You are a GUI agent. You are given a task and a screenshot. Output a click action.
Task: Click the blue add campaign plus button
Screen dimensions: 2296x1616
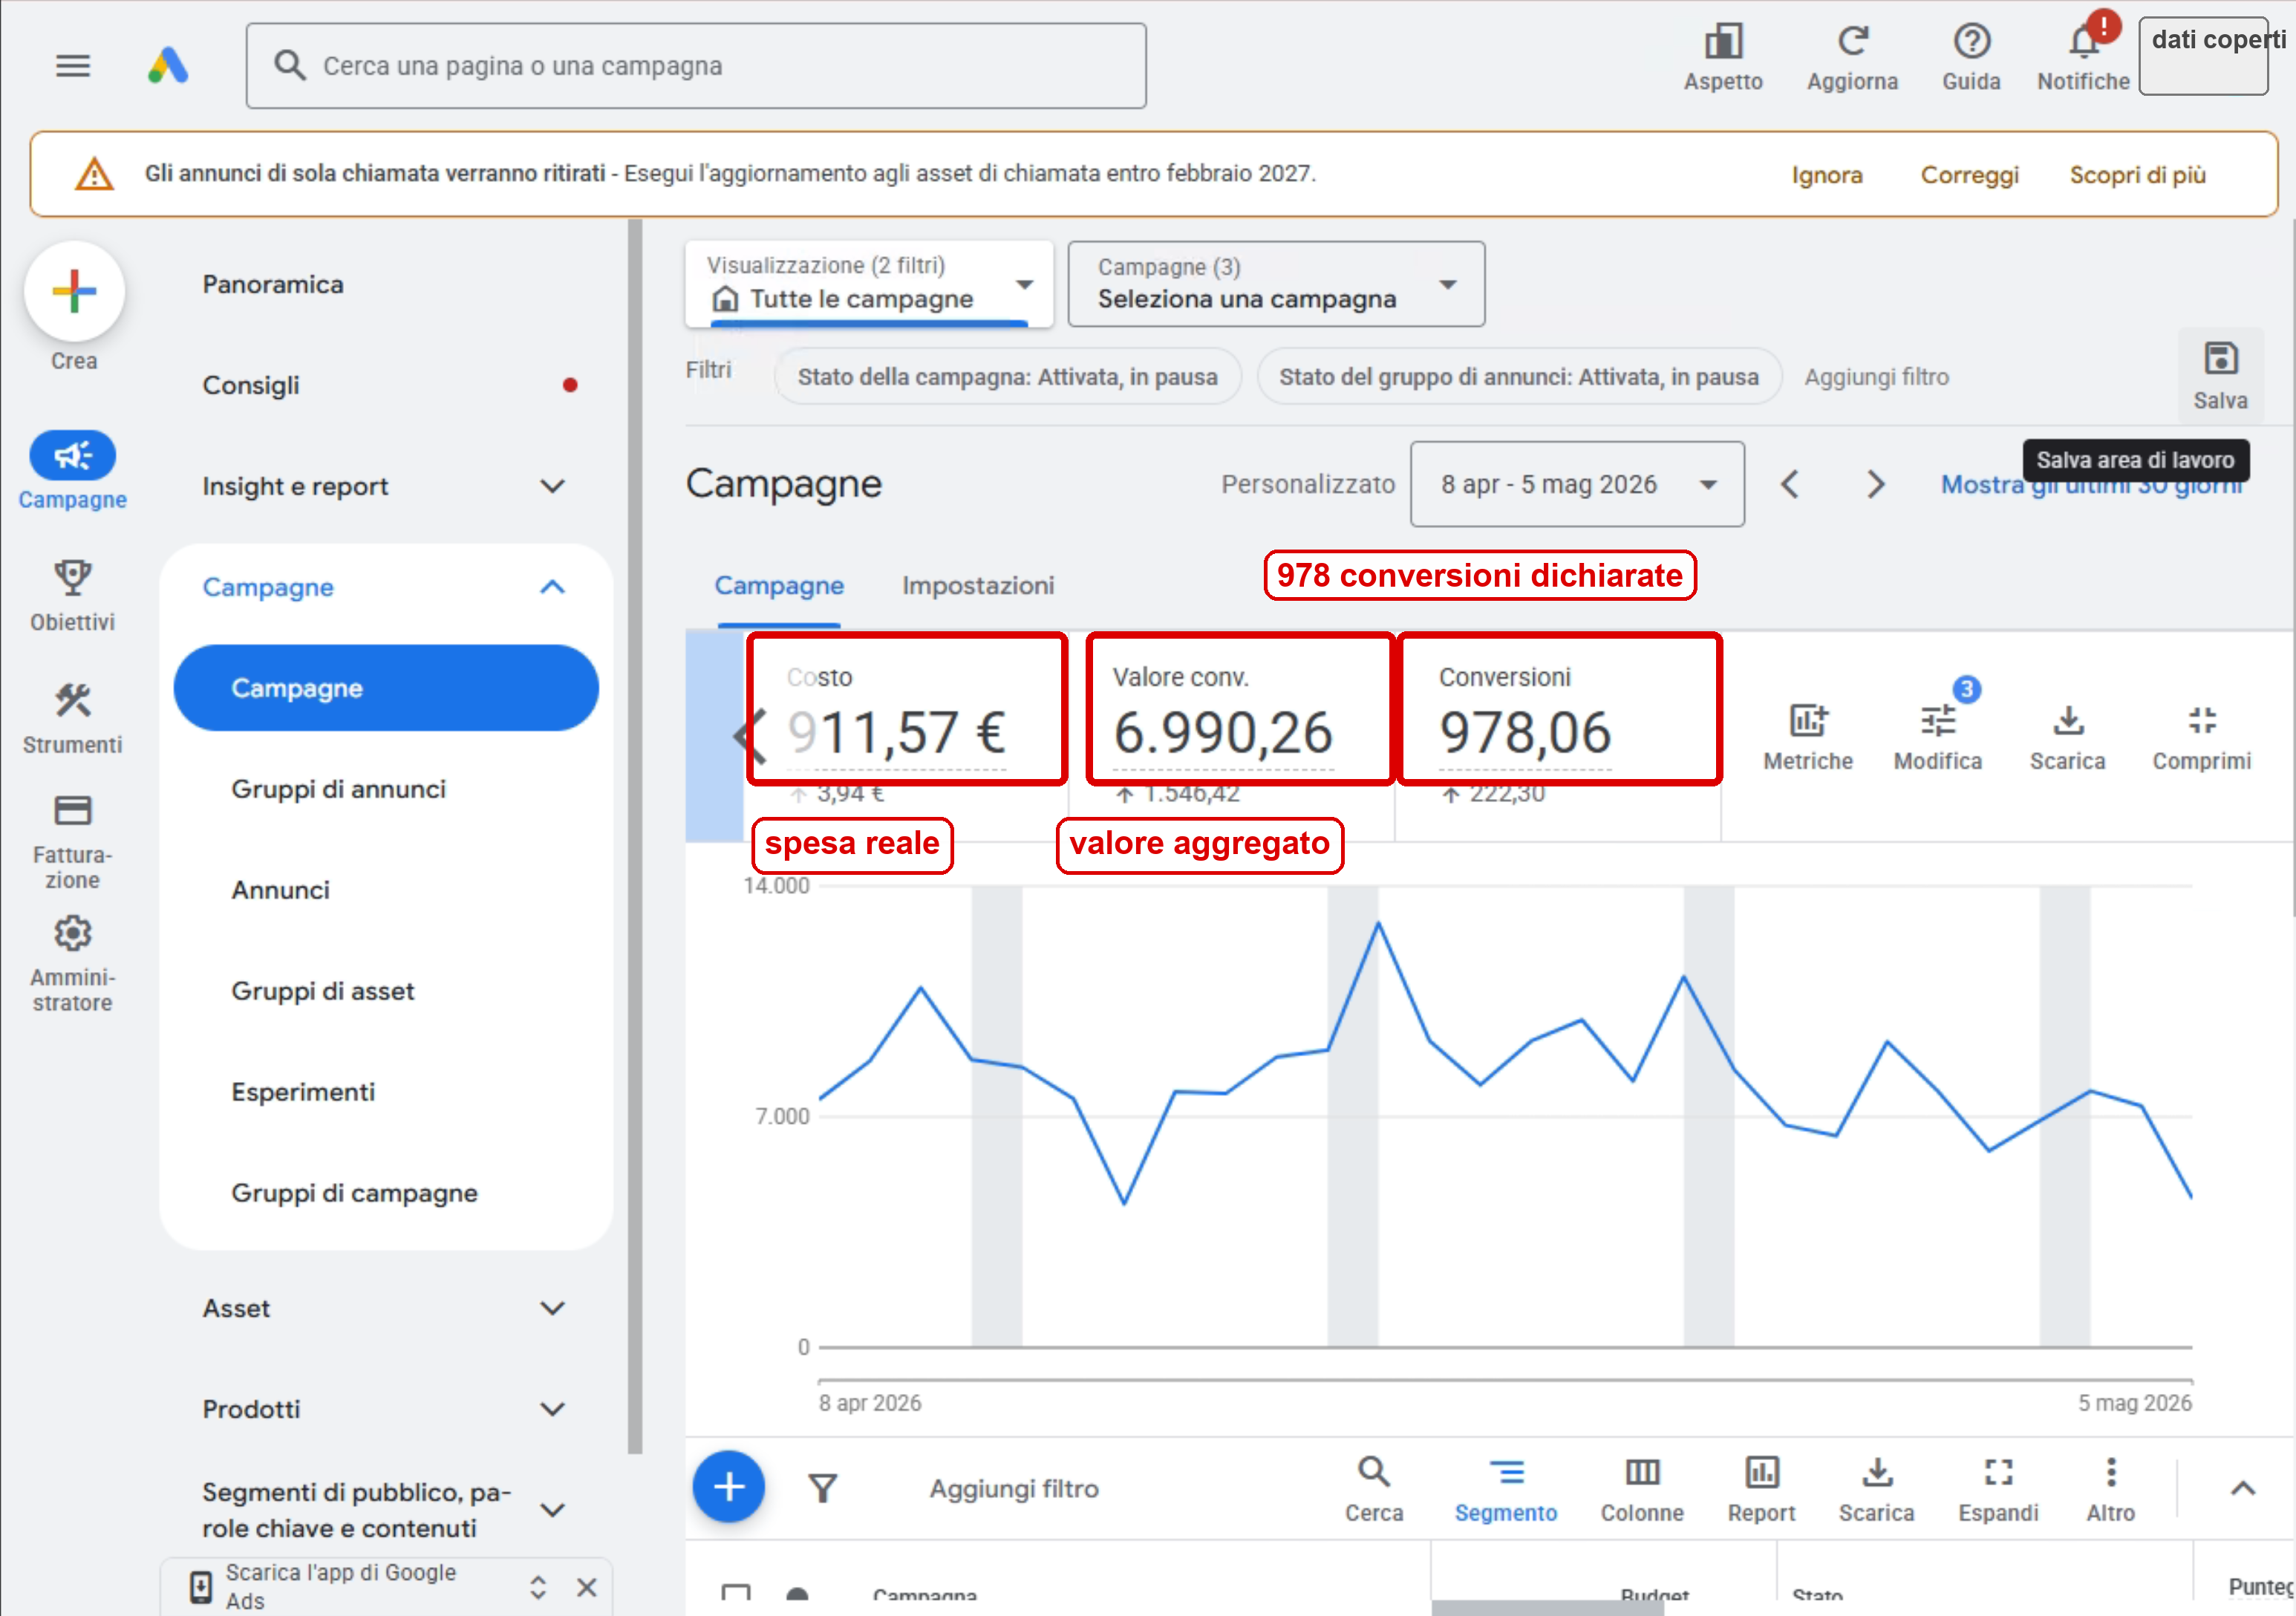[x=728, y=1487]
